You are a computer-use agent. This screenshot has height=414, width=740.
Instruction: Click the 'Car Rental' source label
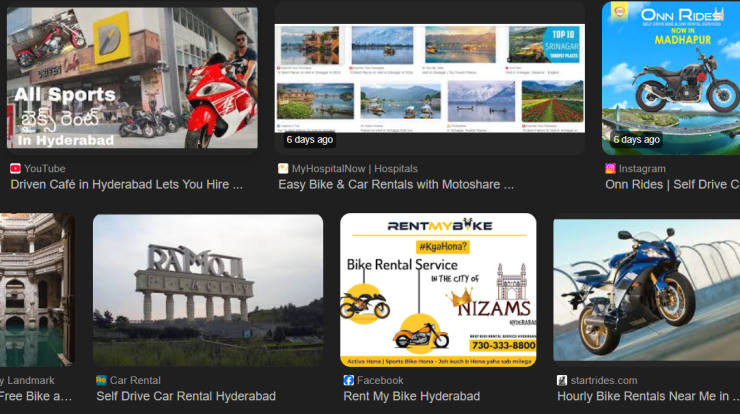pyautogui.click(x=135, y=380)
